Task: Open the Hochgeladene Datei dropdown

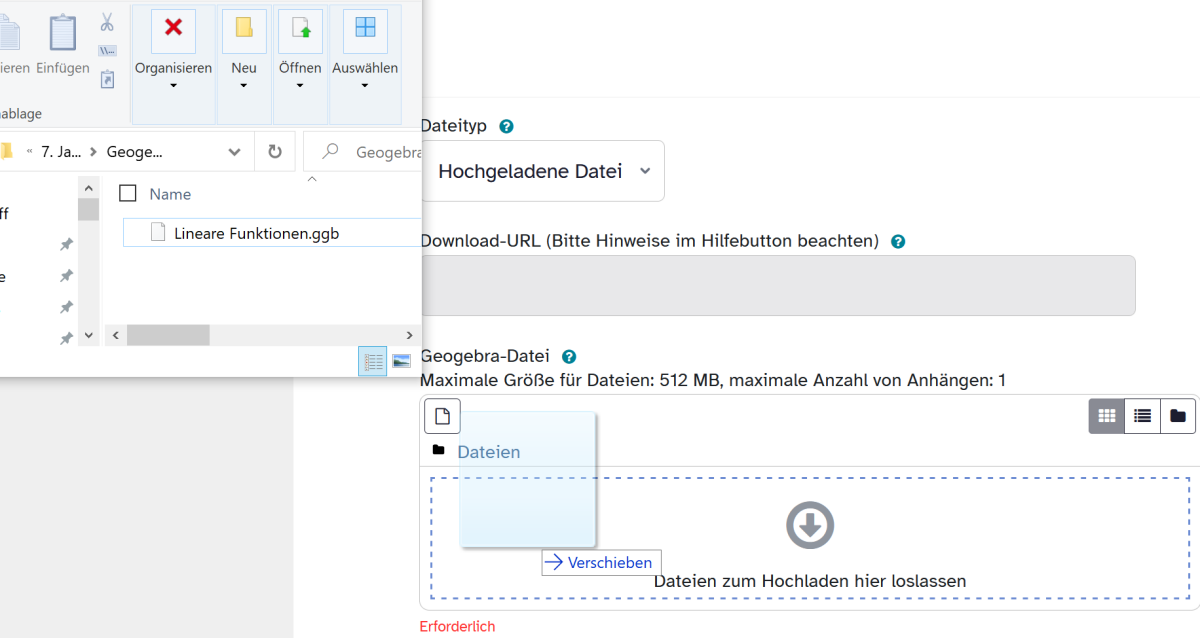Action: coord(542,171)
